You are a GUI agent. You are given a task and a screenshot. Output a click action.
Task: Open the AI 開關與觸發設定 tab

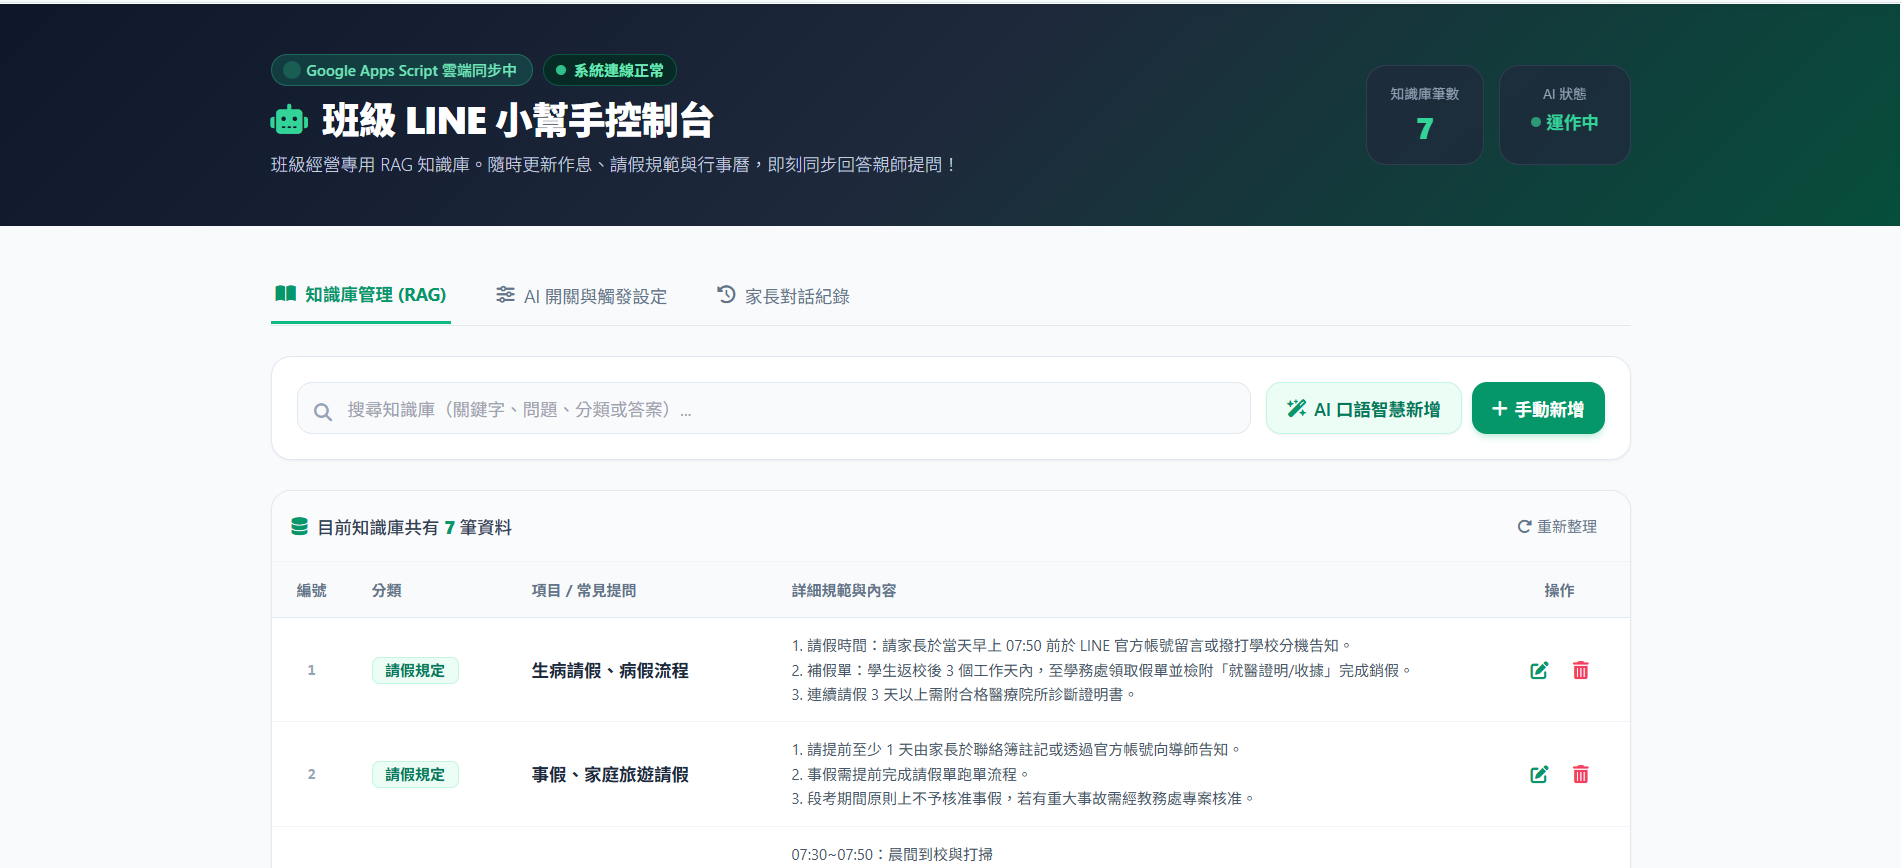[x=582, y=296]
